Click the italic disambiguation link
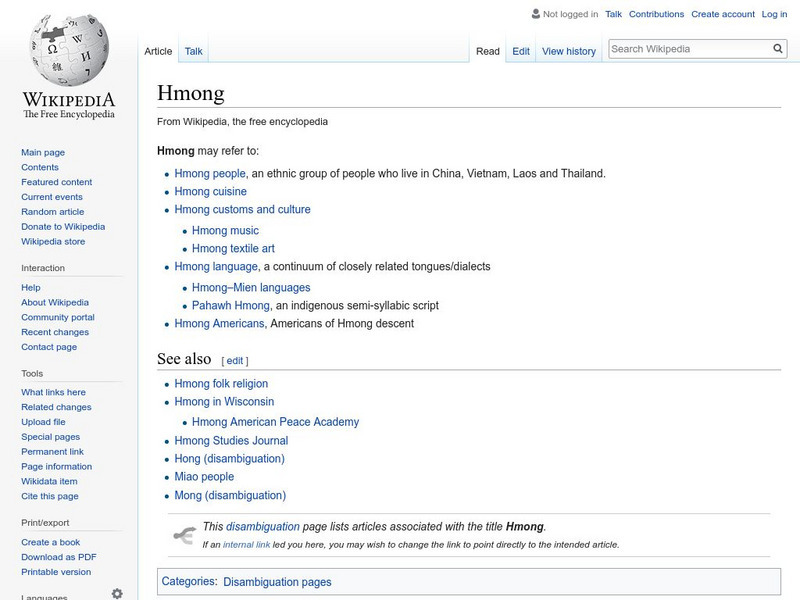Image resolution: width=800 pixels, height=600 pixels. [263, 527]
